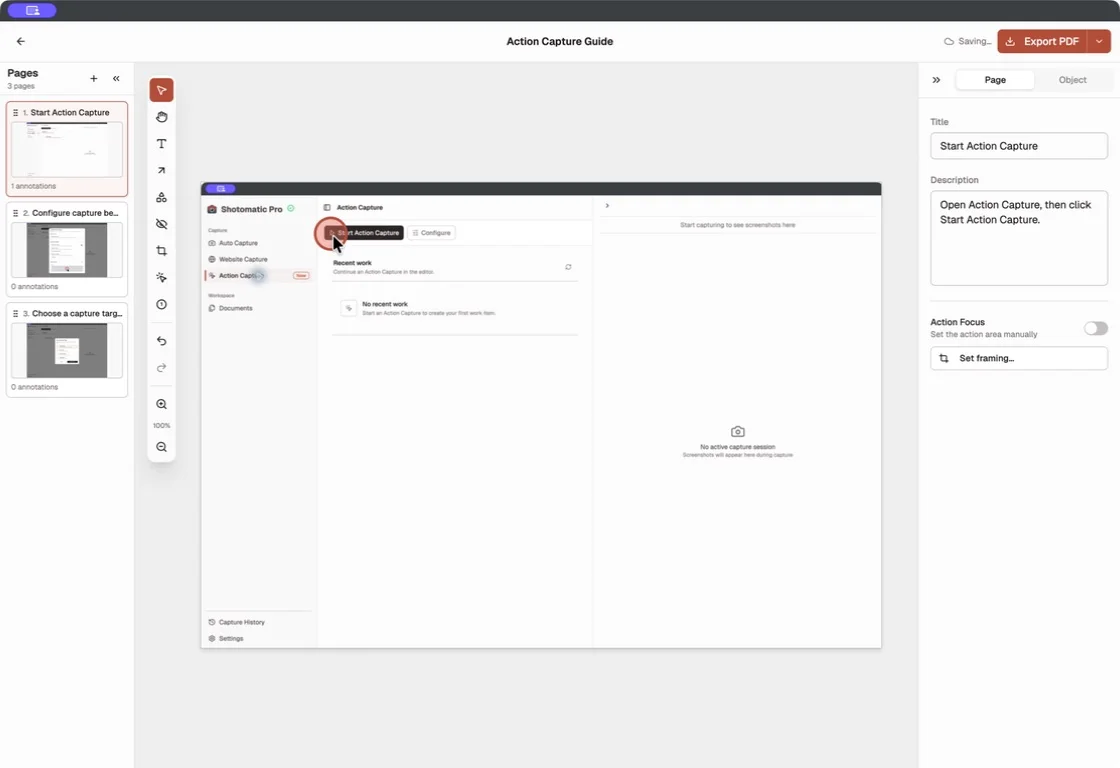Zoom out of the canvas
Screen dimensions: 1120x768
pos(161,447)
